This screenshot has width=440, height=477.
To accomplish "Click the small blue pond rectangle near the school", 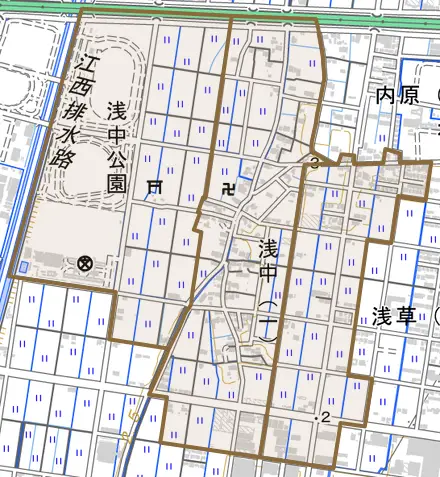I will pos(24,267).
